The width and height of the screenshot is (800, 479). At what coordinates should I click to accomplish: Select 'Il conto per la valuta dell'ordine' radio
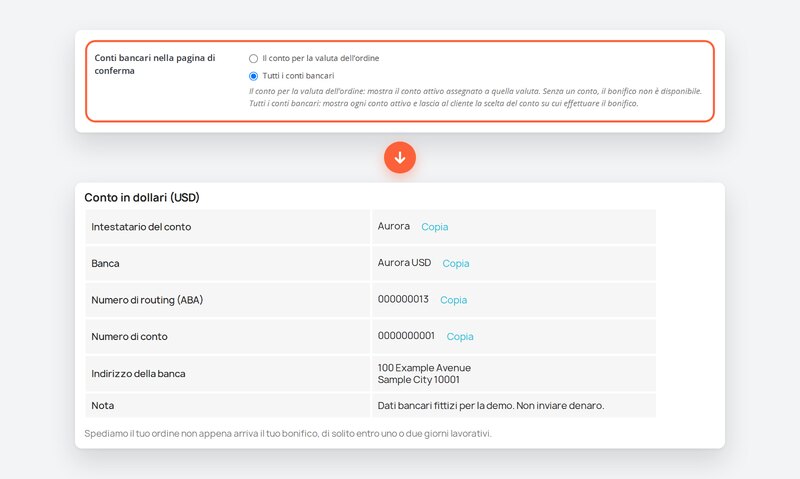pyautogui.click(x=253, y=58)
